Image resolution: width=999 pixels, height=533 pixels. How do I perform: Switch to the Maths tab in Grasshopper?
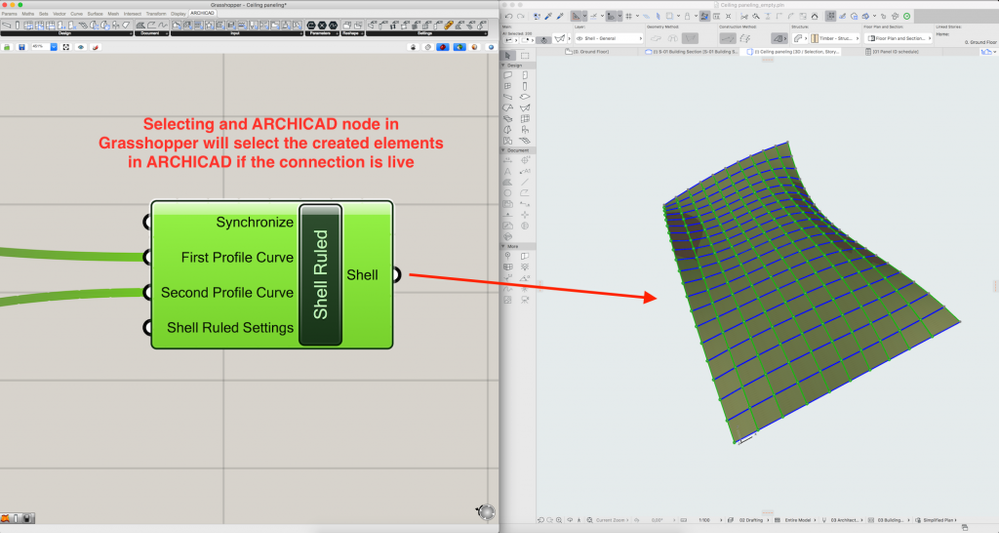[x=28, y=13]
